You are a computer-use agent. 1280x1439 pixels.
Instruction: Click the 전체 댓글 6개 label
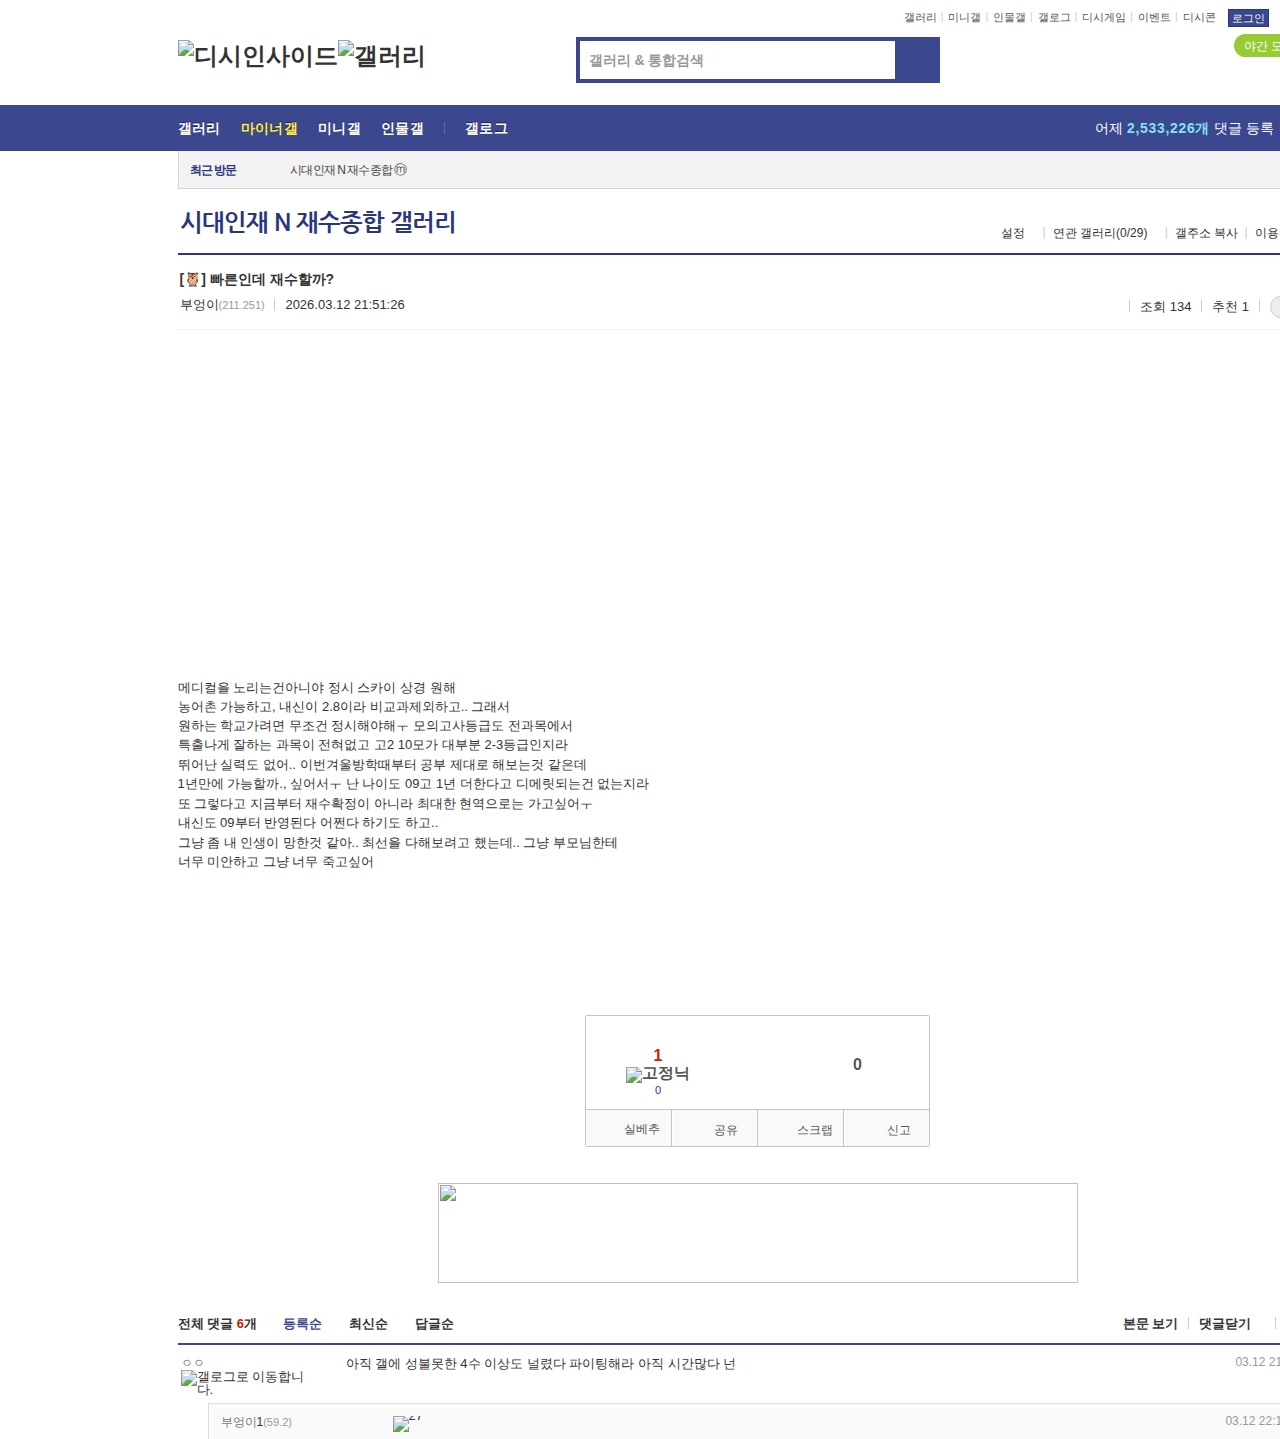tap(217, 1324)
